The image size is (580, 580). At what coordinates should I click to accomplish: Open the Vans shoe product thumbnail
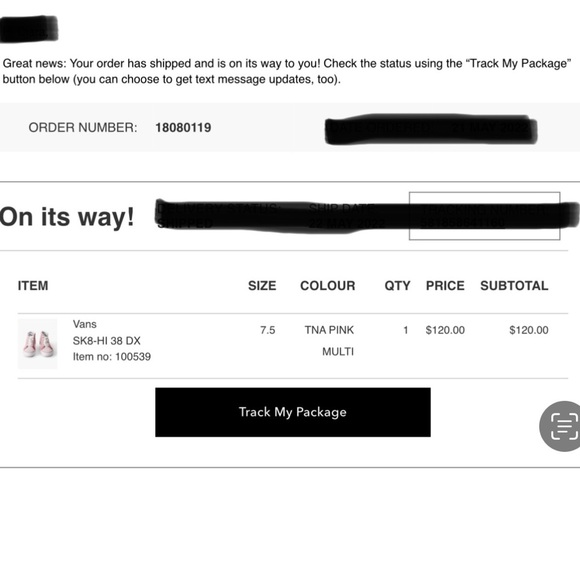[x=37, y=344]
